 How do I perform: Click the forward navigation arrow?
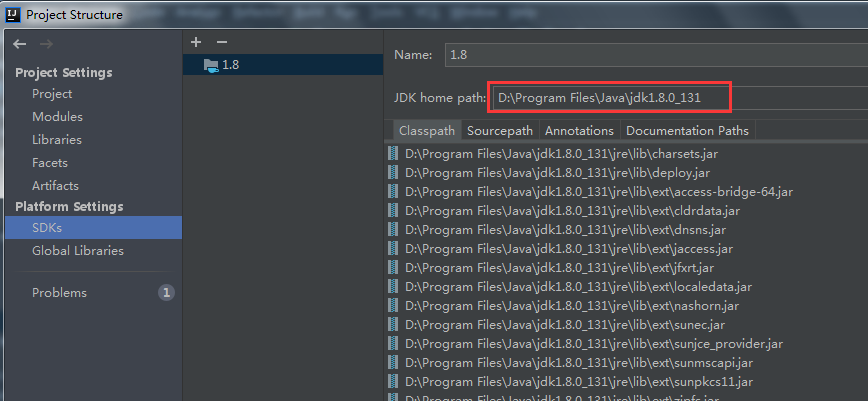pos(46,44)
